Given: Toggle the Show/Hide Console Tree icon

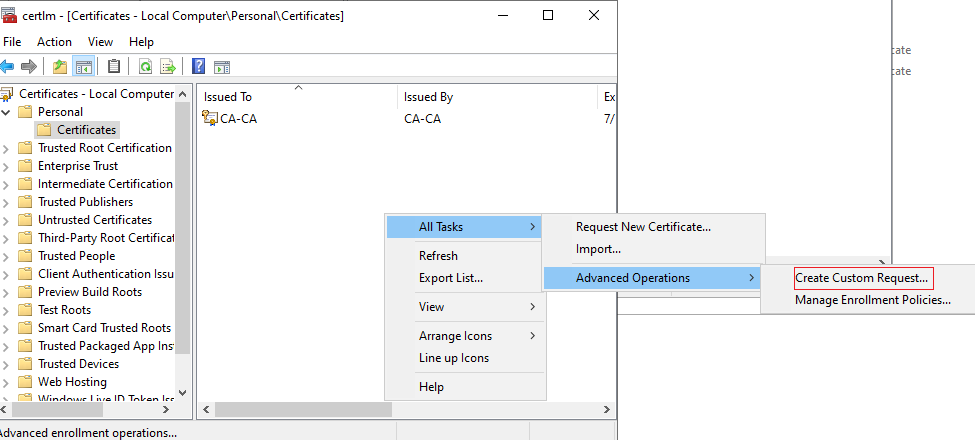Looking at the screenshot, I should tap(83, 66).
